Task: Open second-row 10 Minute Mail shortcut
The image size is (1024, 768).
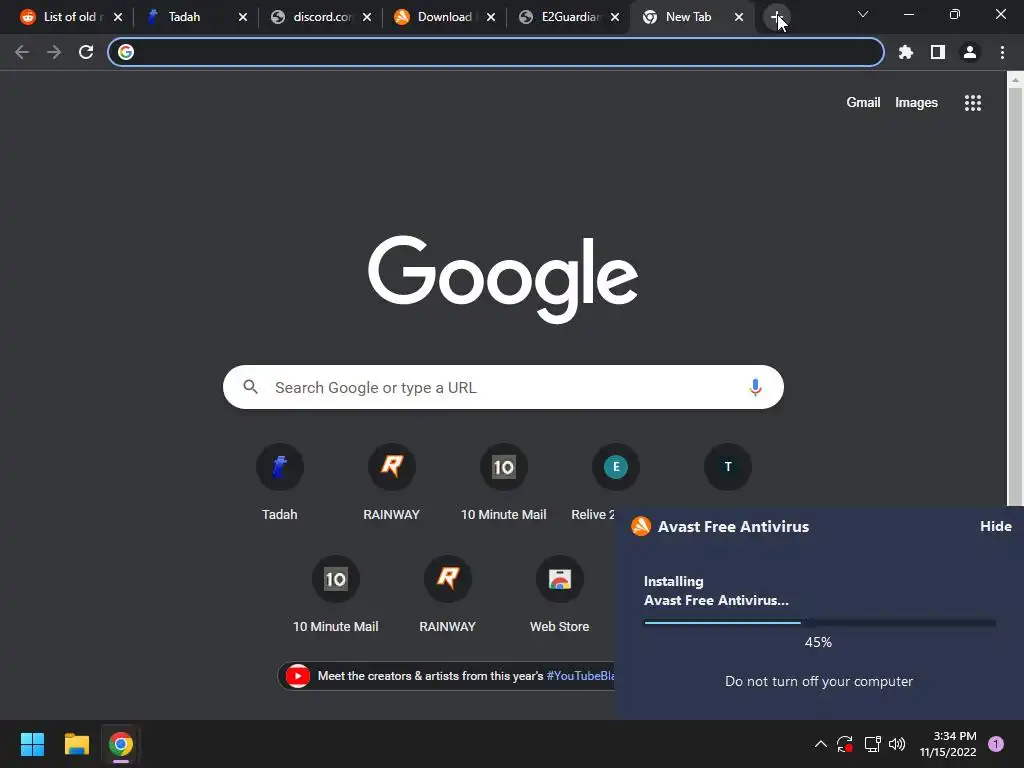Action: tap(335, 594)
